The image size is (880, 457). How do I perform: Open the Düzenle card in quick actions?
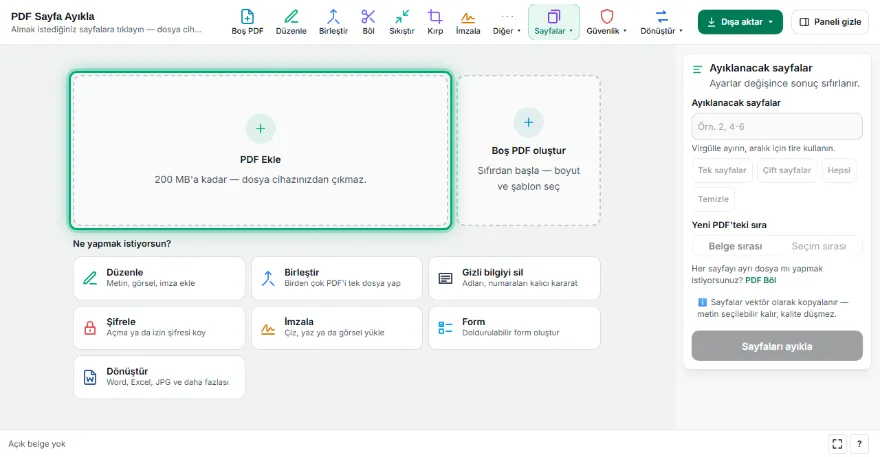pyautogui.click(x=159, y=278)
